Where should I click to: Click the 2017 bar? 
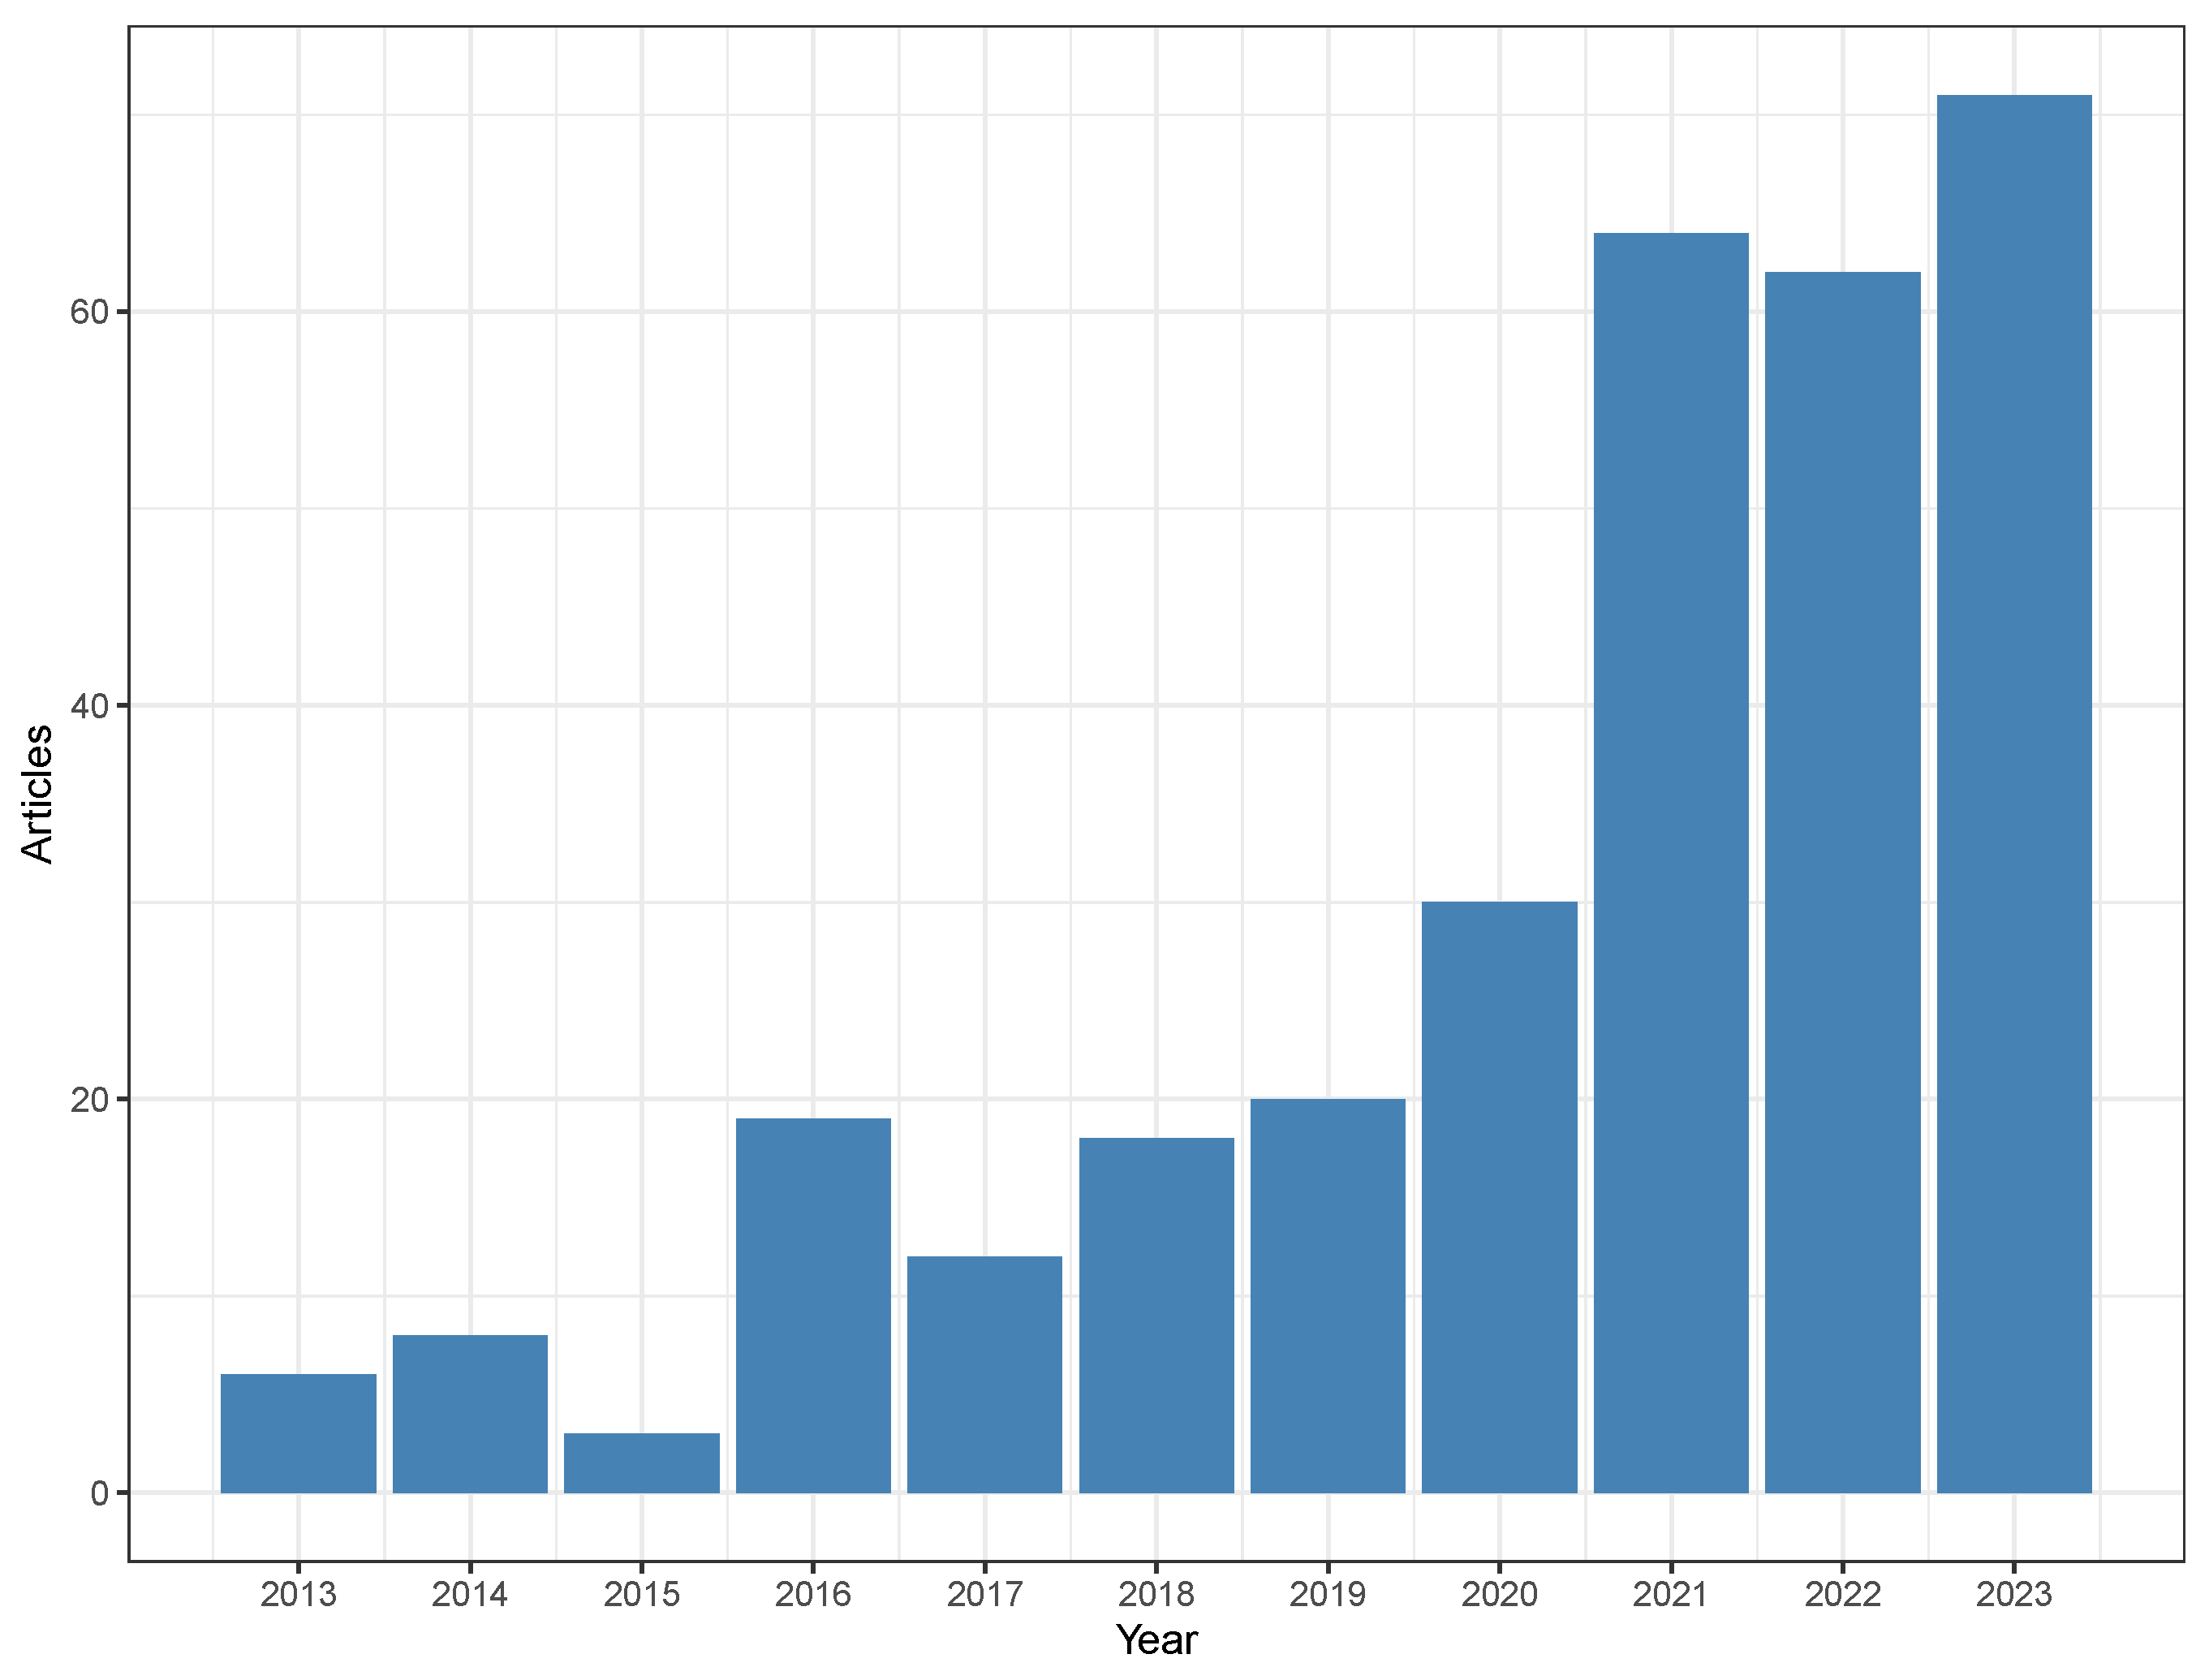pos(984,1375)
